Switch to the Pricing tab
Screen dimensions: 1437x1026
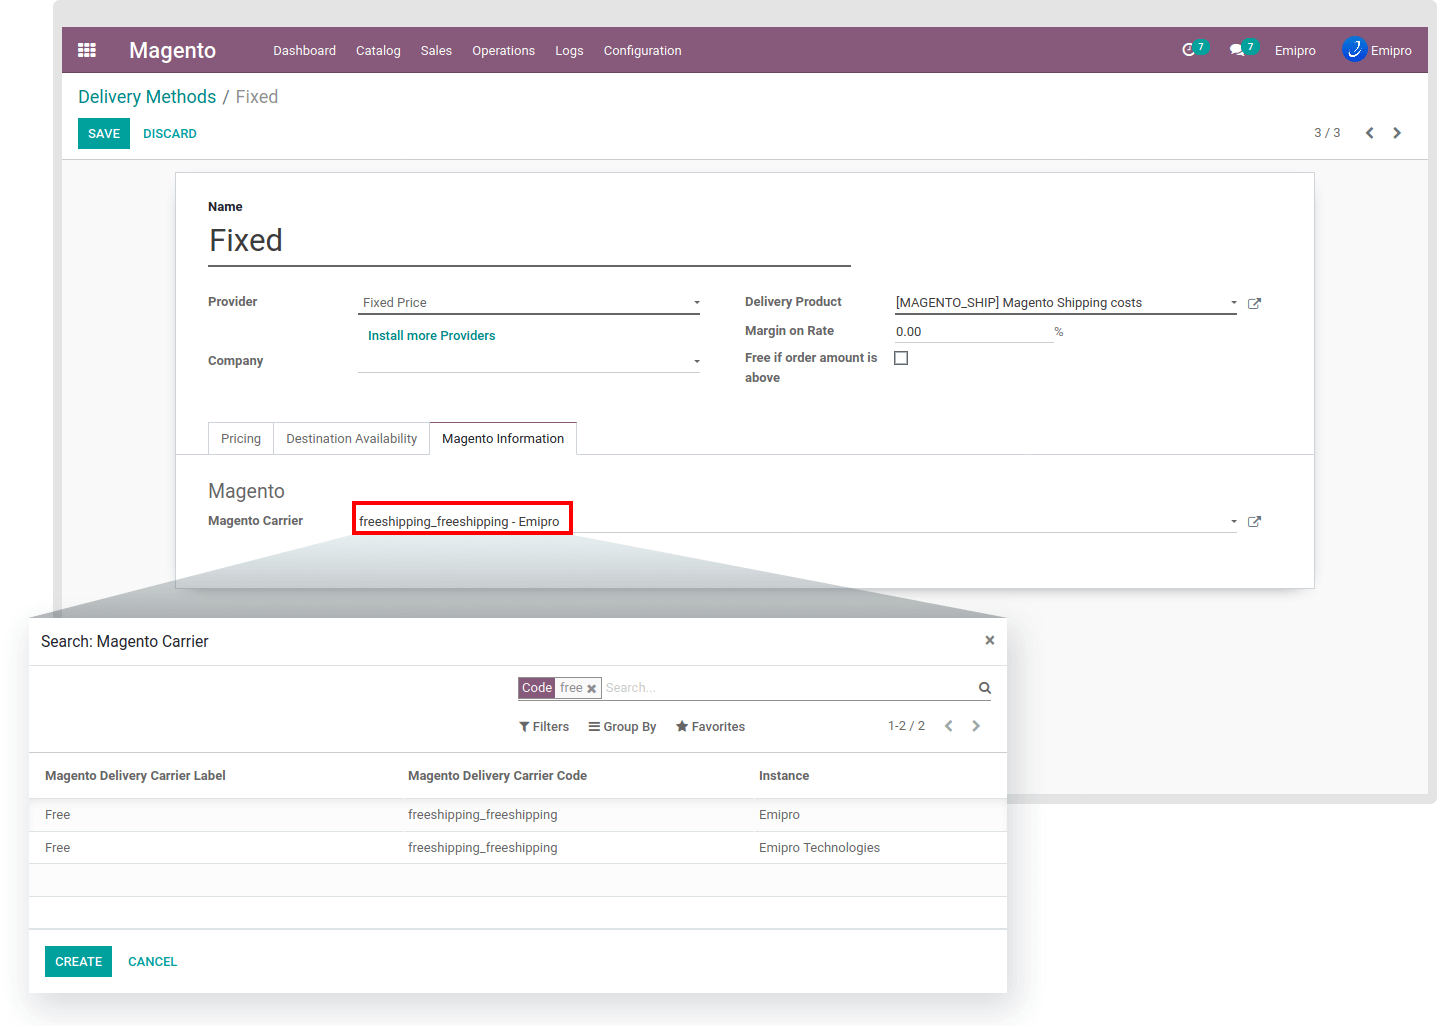[x=241, y=439]
